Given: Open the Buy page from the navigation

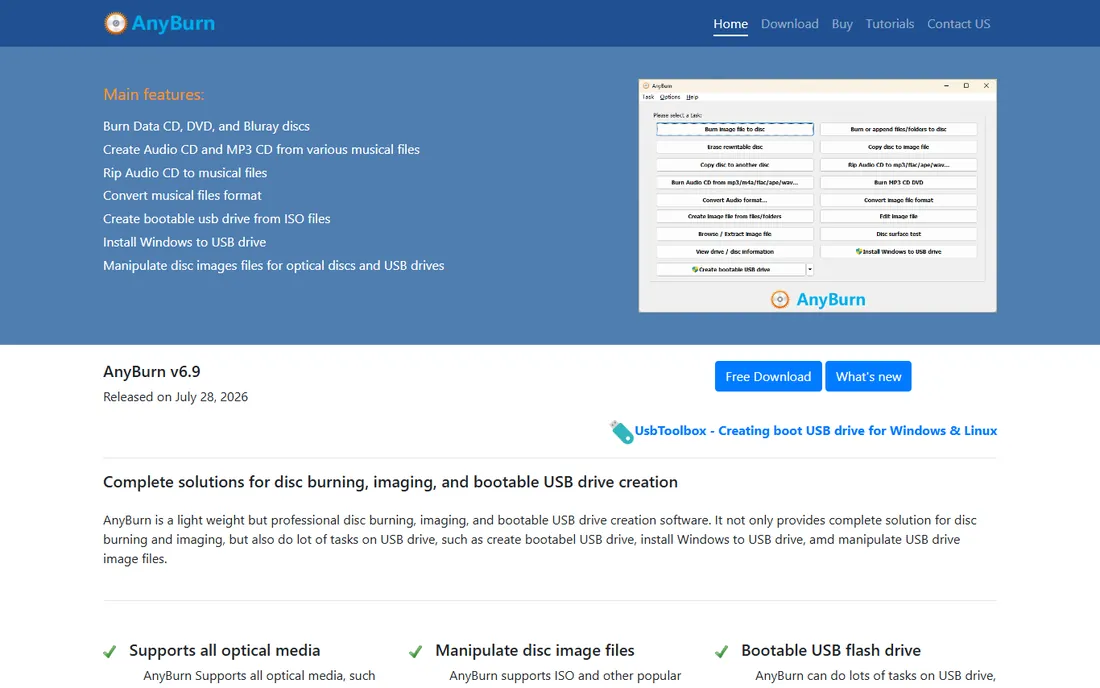Looking at the screenshot, I should pyautogui.click(x=842, y=24).
